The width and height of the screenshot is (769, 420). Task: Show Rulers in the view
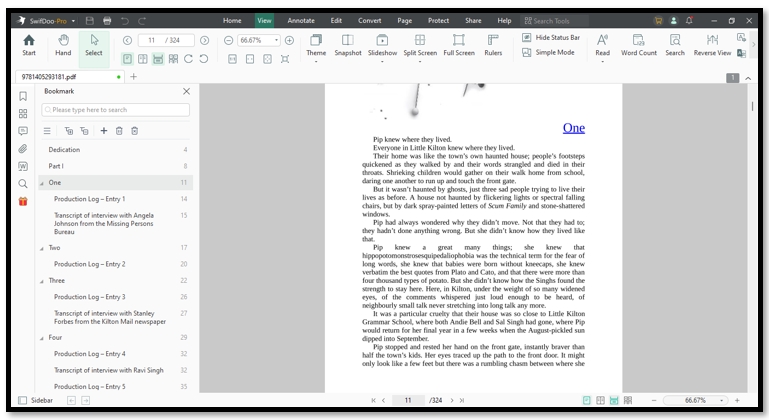(x=493, y=45)
